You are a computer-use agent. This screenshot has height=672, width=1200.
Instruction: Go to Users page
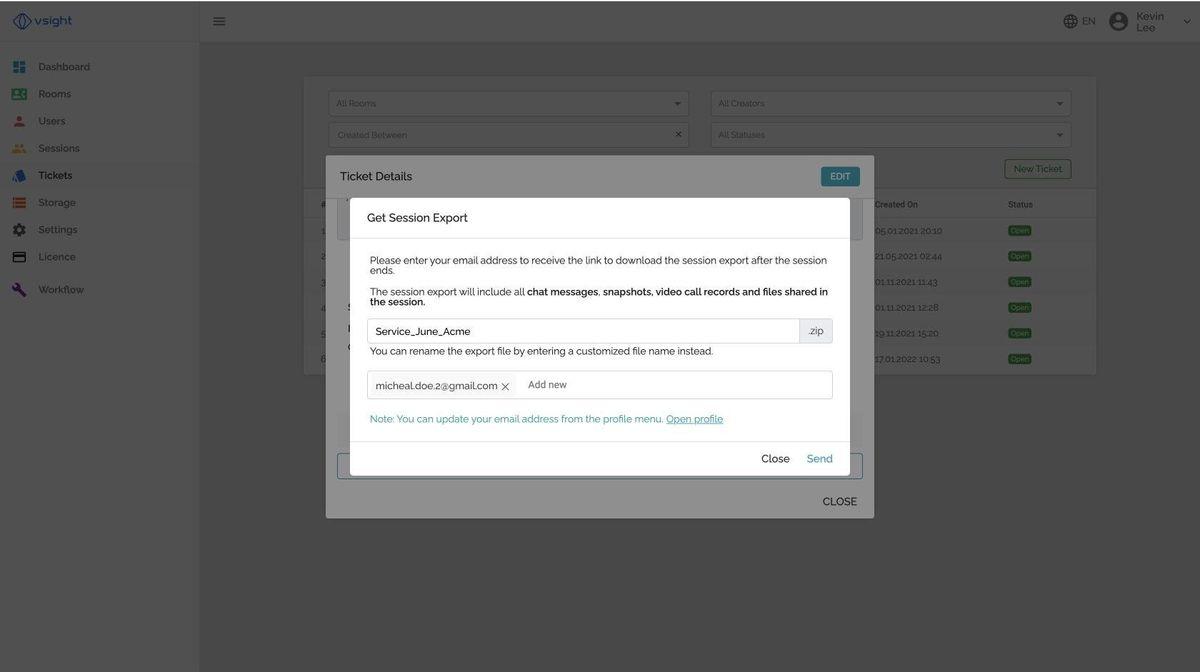[x=52, y=121]
